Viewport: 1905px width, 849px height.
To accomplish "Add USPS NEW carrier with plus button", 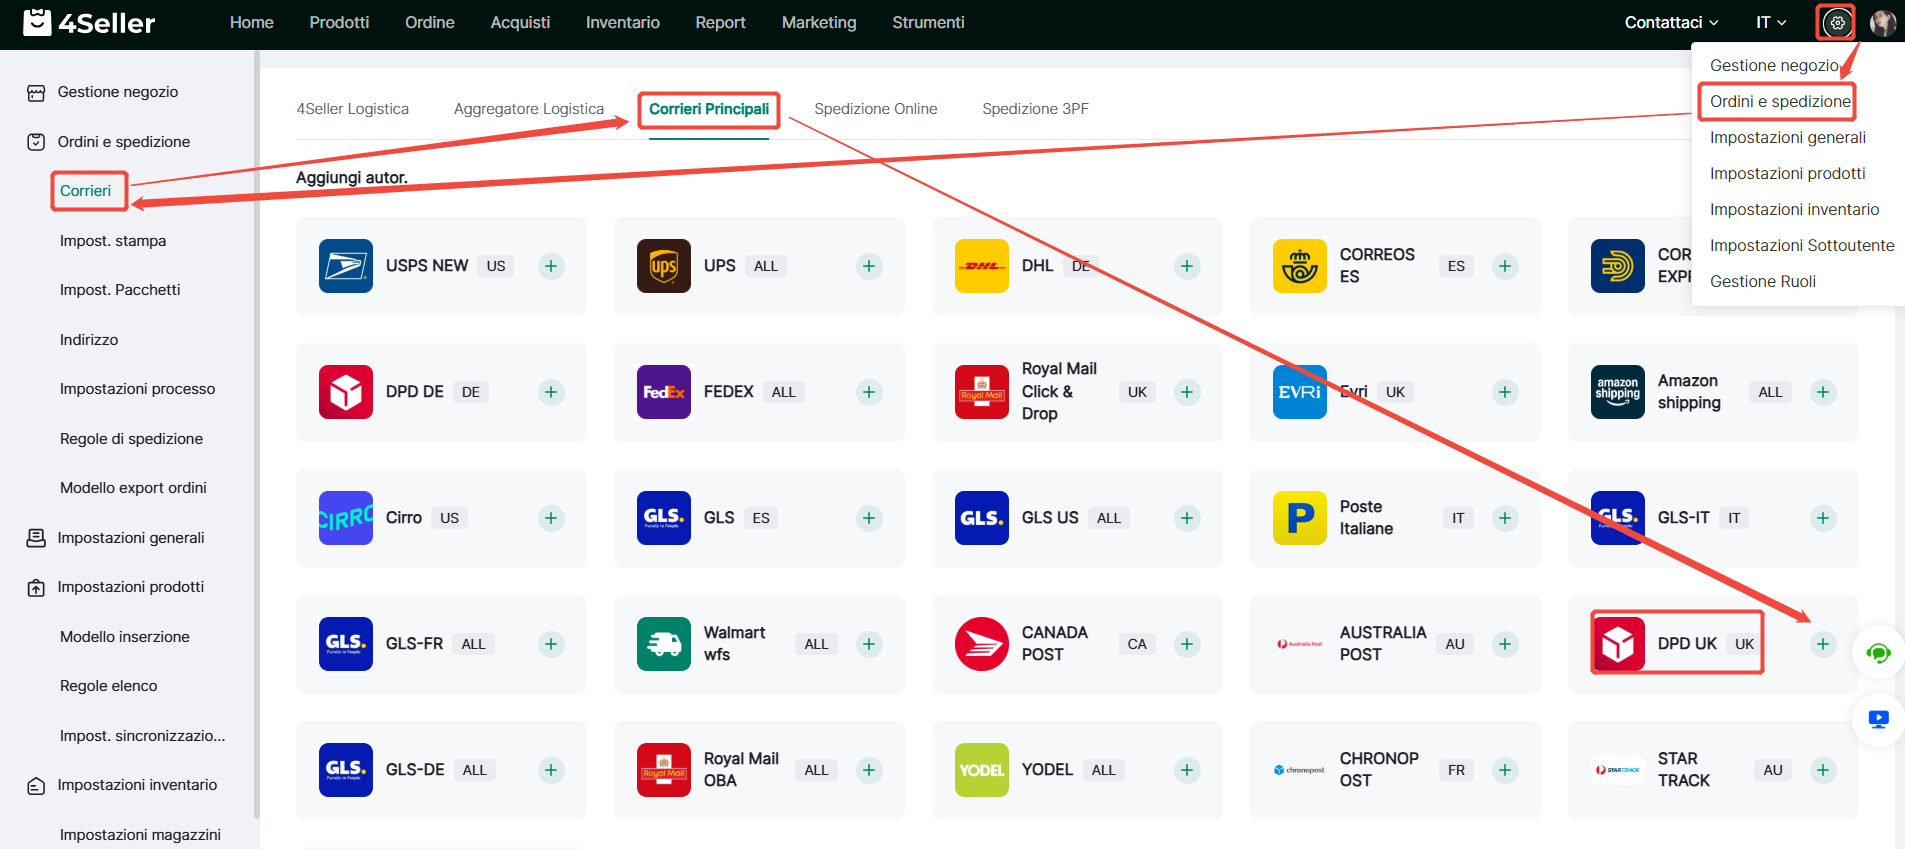I will coord(551,266).
